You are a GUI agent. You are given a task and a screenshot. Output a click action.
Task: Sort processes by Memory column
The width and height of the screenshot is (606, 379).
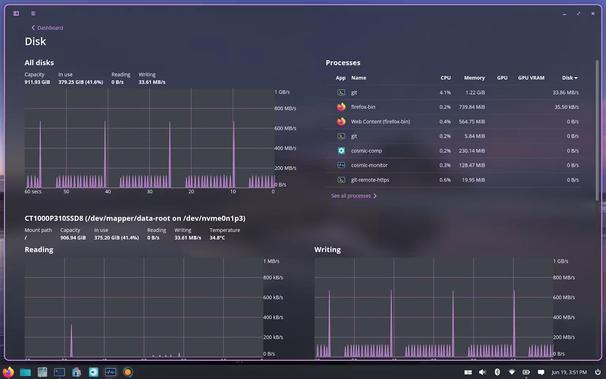[474, 78]
